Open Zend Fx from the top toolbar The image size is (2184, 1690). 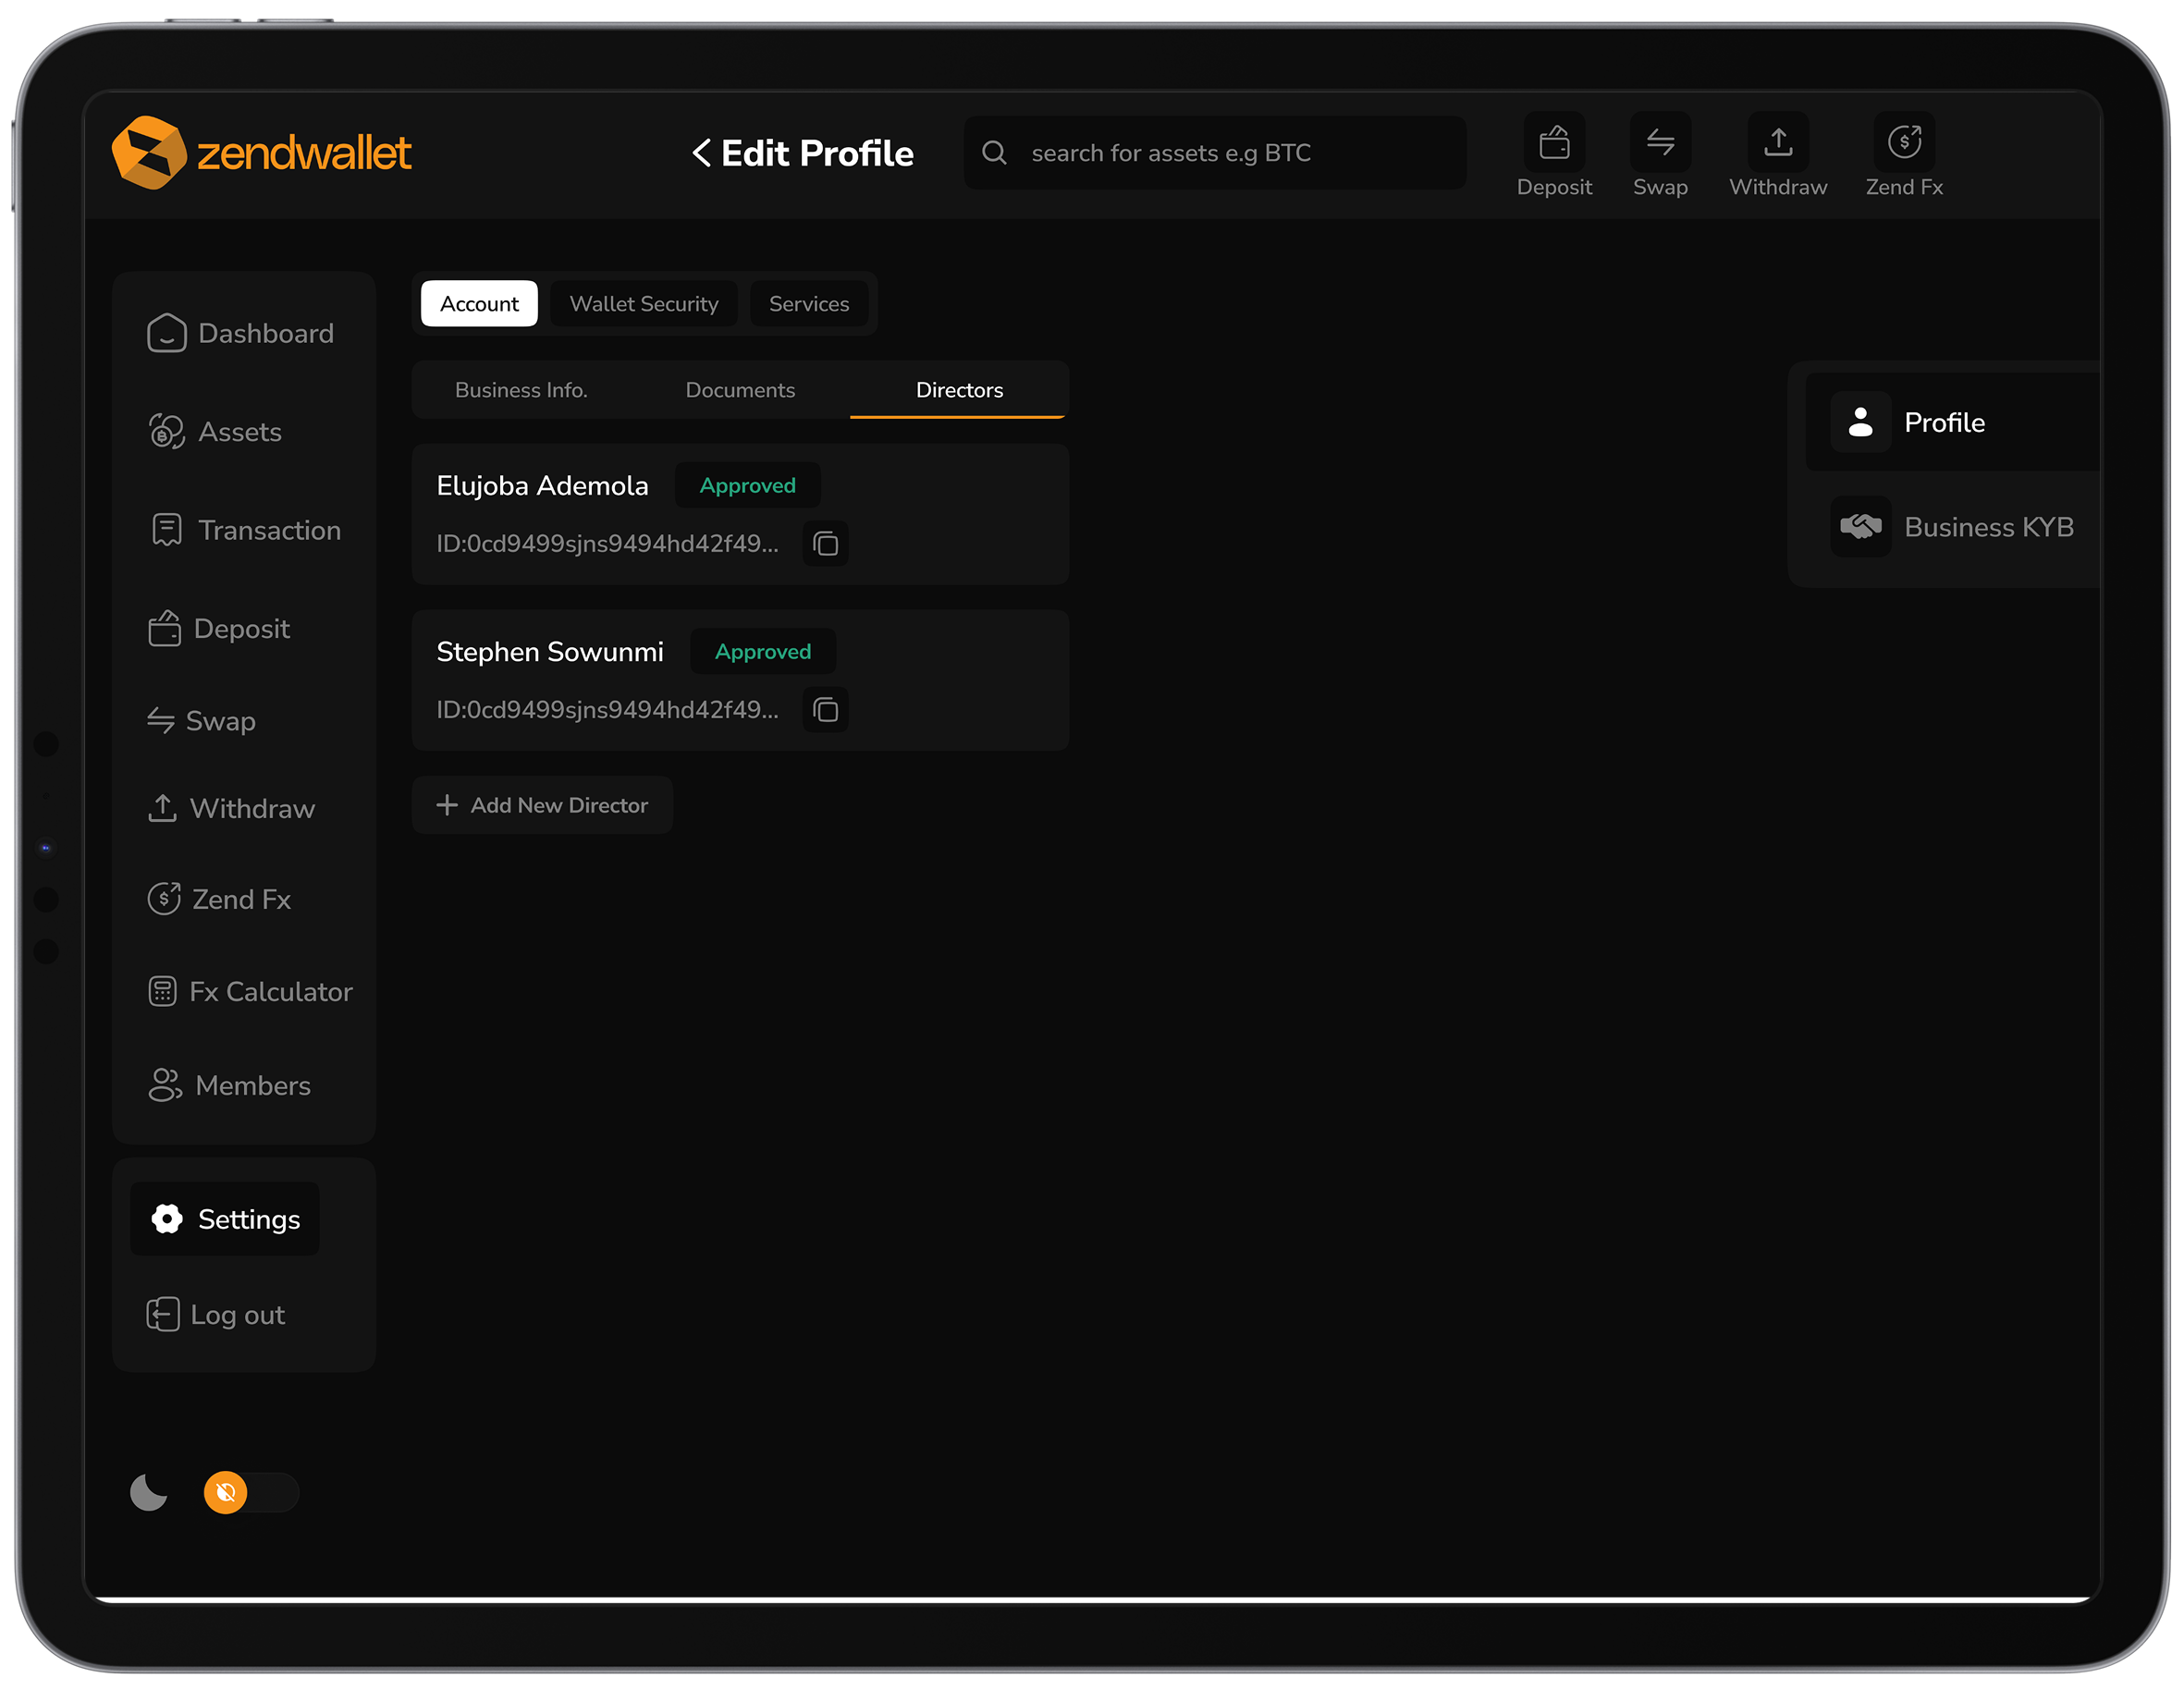click(1903, 155)
